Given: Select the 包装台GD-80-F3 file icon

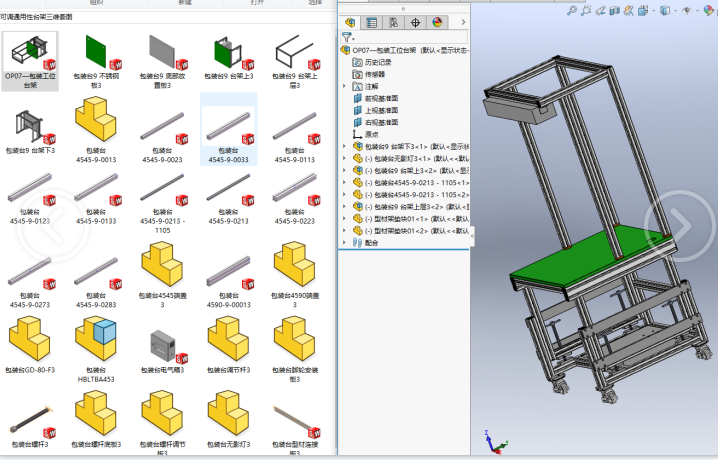Looking at the screenshot, I should [30, 339].
